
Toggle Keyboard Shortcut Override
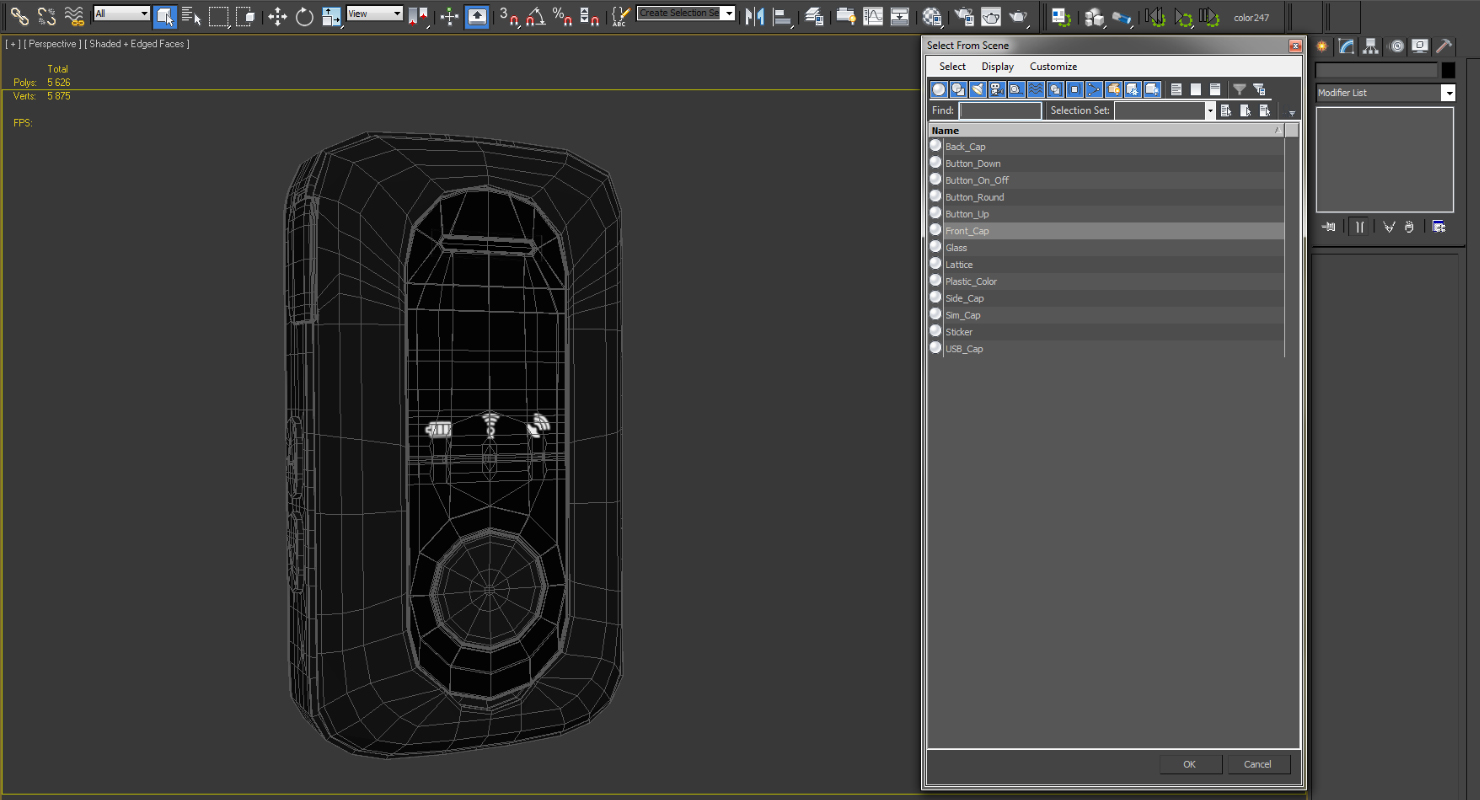[477, 16]
